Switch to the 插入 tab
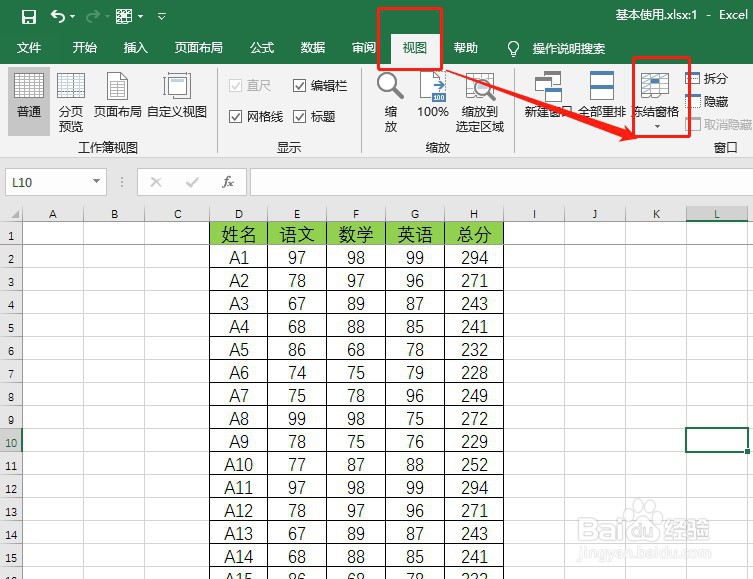Viewport: 753px width, 579px height. pos(135,48)
